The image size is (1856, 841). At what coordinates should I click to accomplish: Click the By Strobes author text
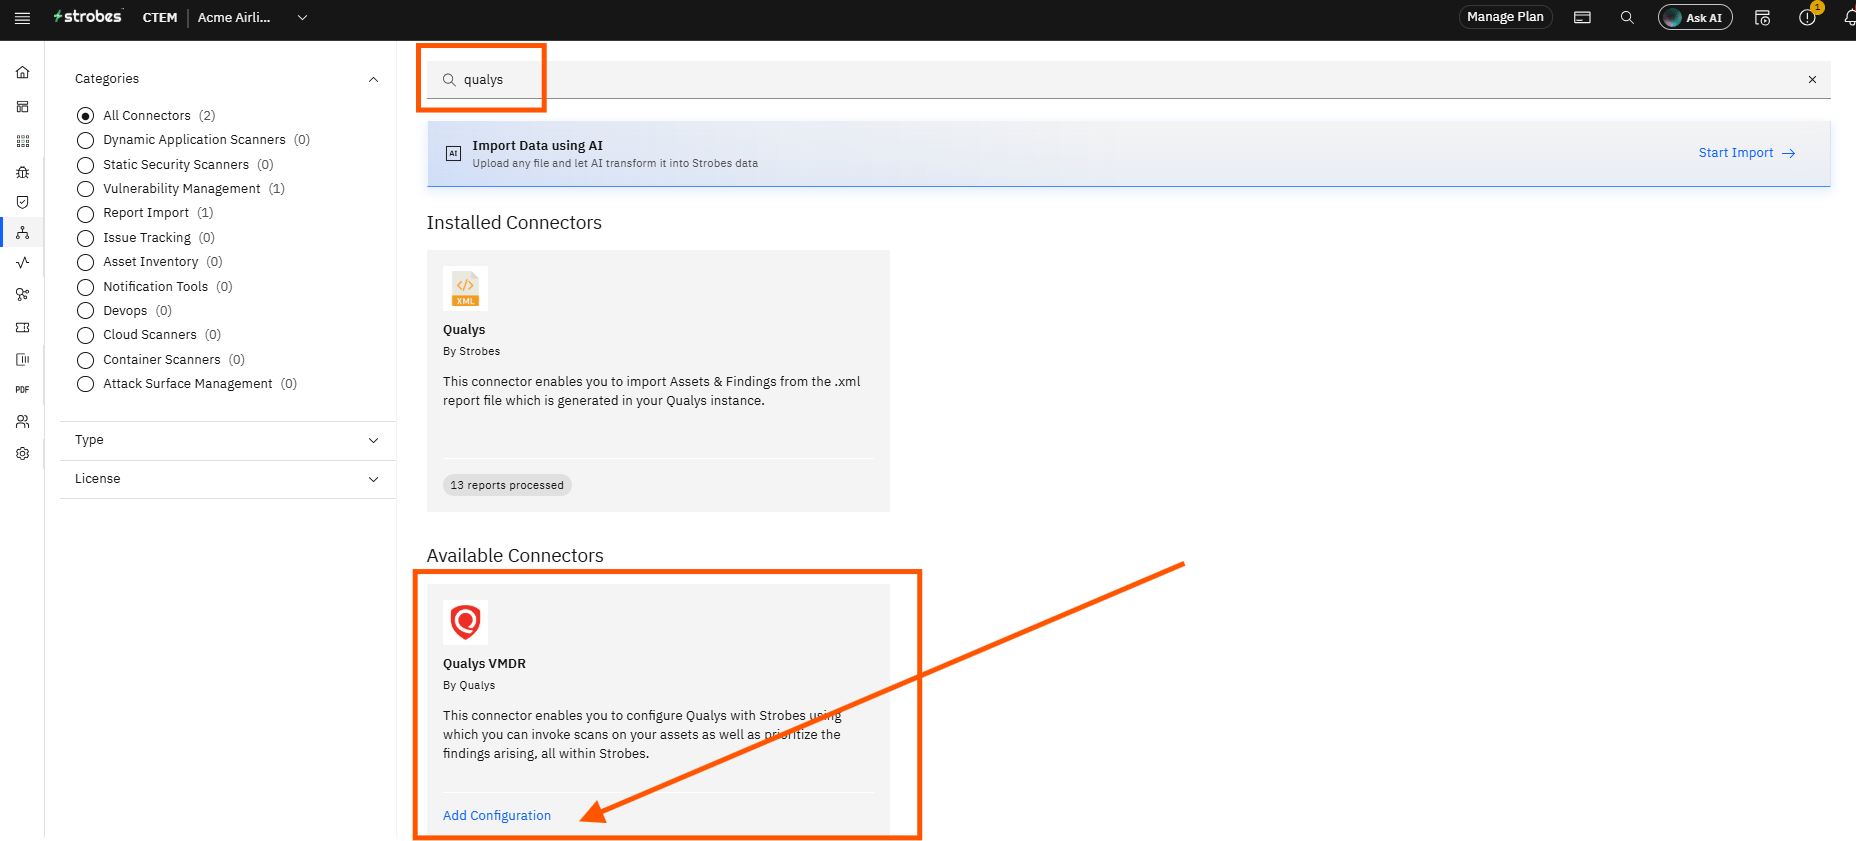click(x=471, y=352)
